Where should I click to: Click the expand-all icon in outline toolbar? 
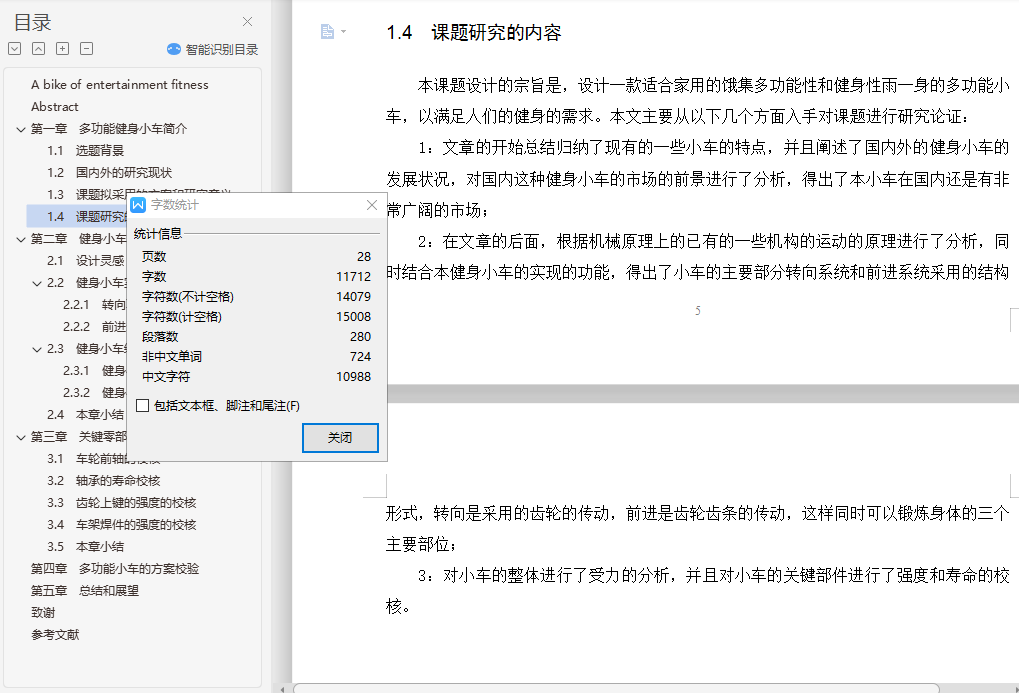[x=15, y=49]
